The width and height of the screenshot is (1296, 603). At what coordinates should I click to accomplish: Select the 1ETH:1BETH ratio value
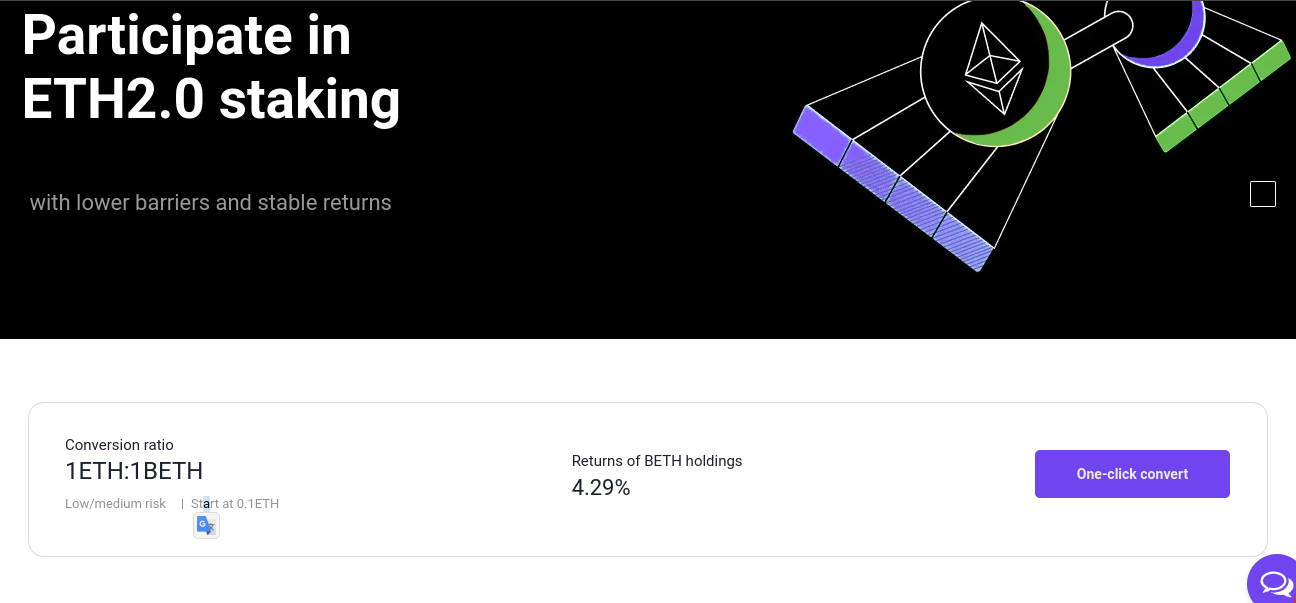tap(134, 471)
